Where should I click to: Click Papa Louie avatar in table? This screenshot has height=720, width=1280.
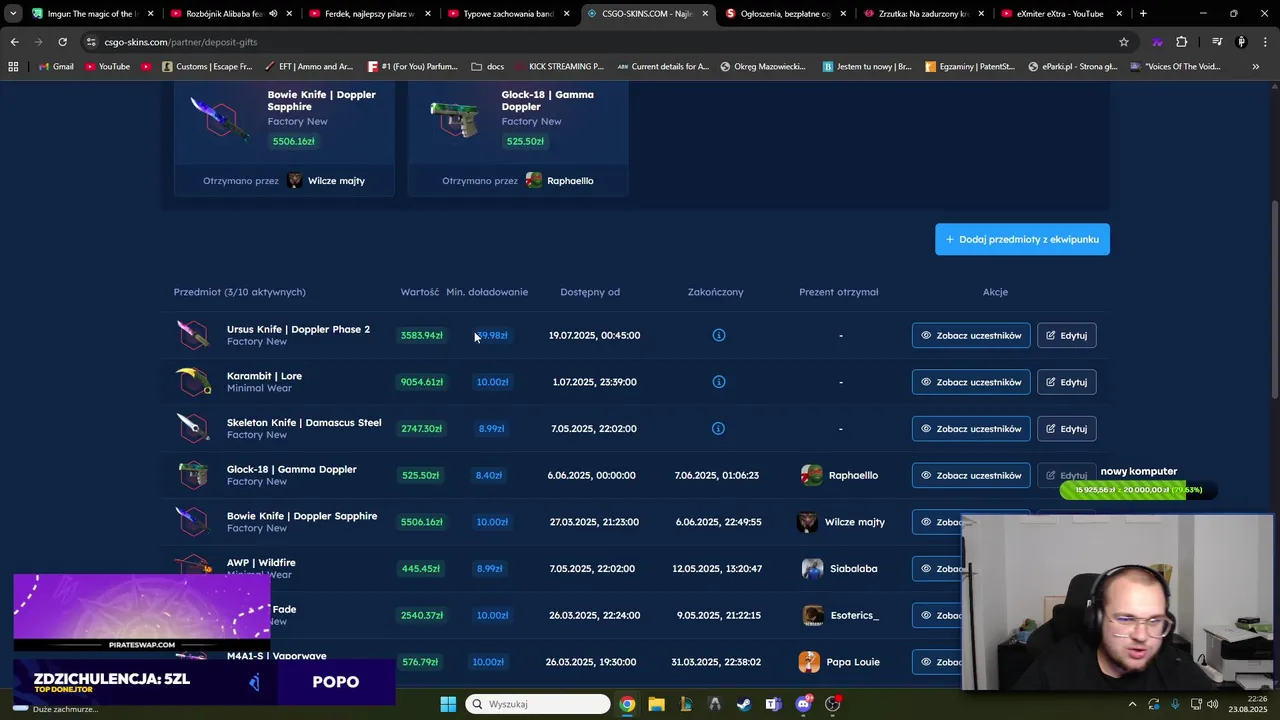click(x=809, y=662)
